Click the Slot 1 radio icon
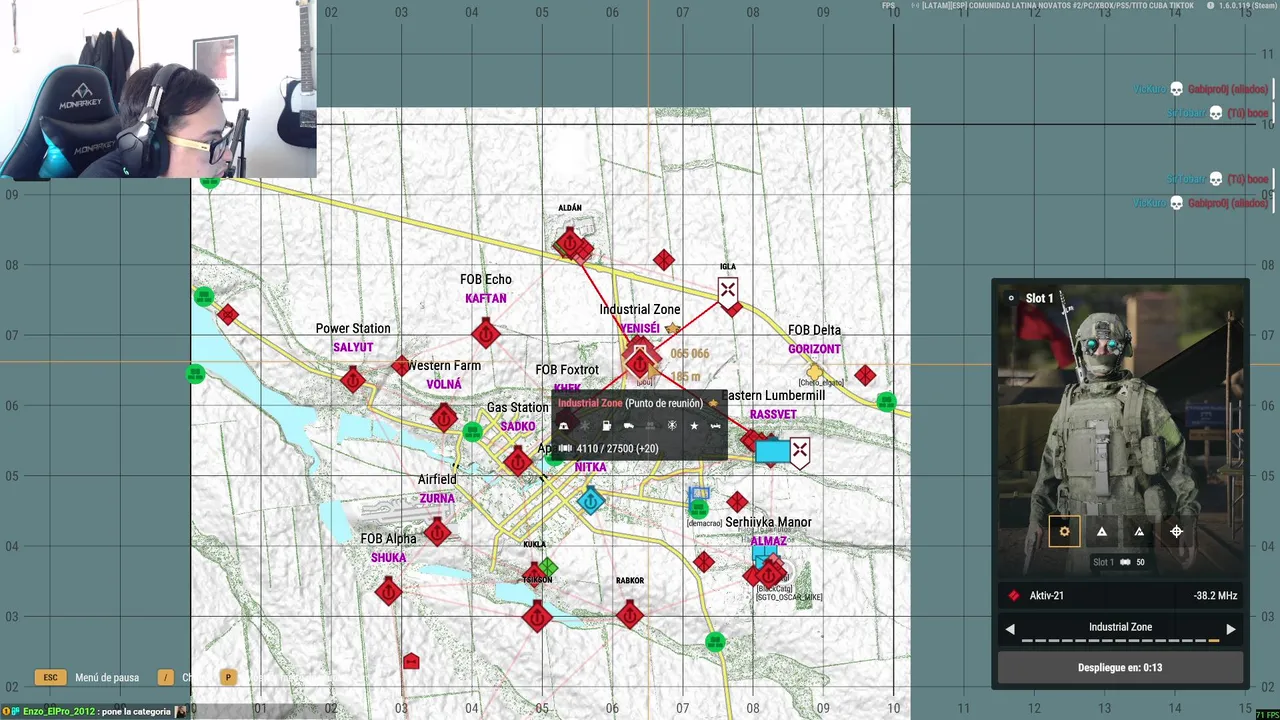Image resolution: width=1280 pixels, height=720 pixels. click(1011, 298)
